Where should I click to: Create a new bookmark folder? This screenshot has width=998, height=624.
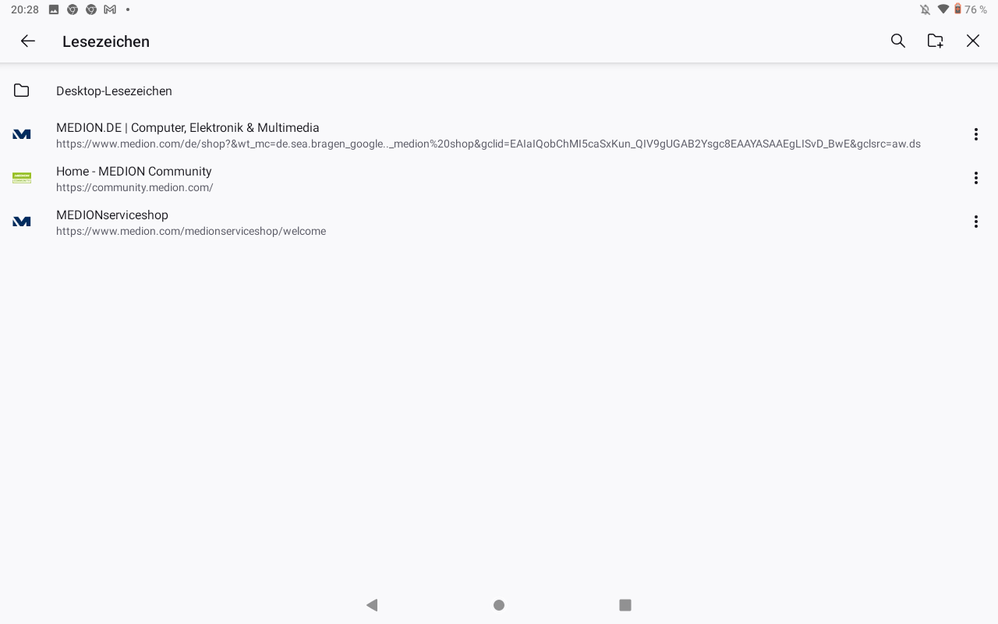(x=935, y=41)
